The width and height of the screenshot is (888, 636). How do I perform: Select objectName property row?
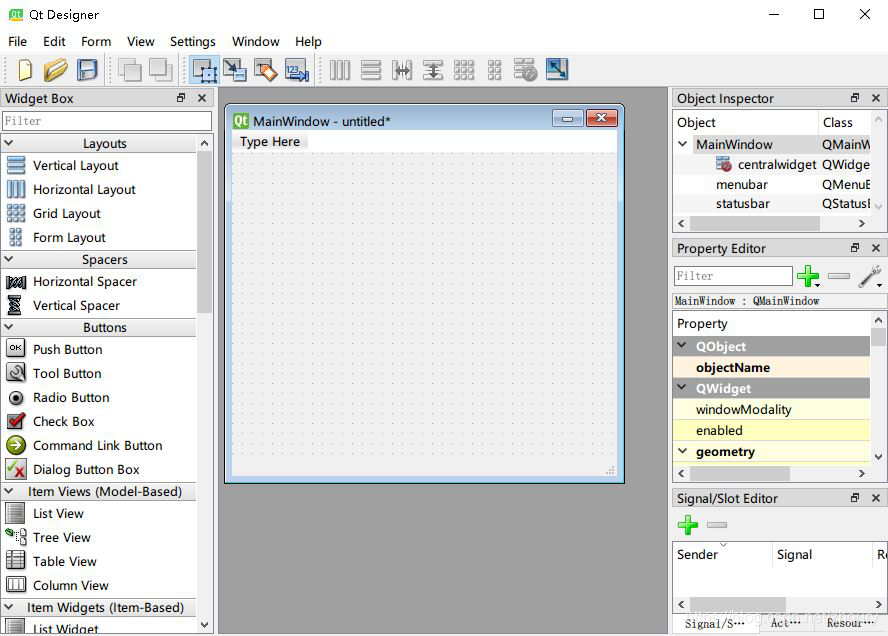(771, 368)
